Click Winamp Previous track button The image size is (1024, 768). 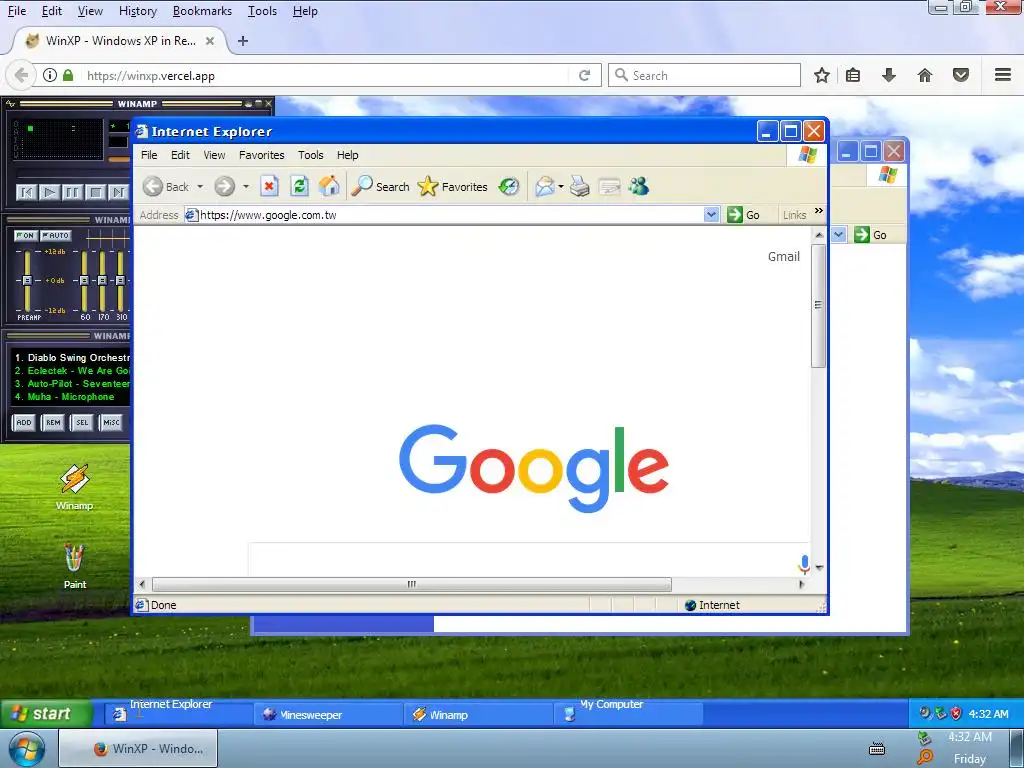click(26, 193)
